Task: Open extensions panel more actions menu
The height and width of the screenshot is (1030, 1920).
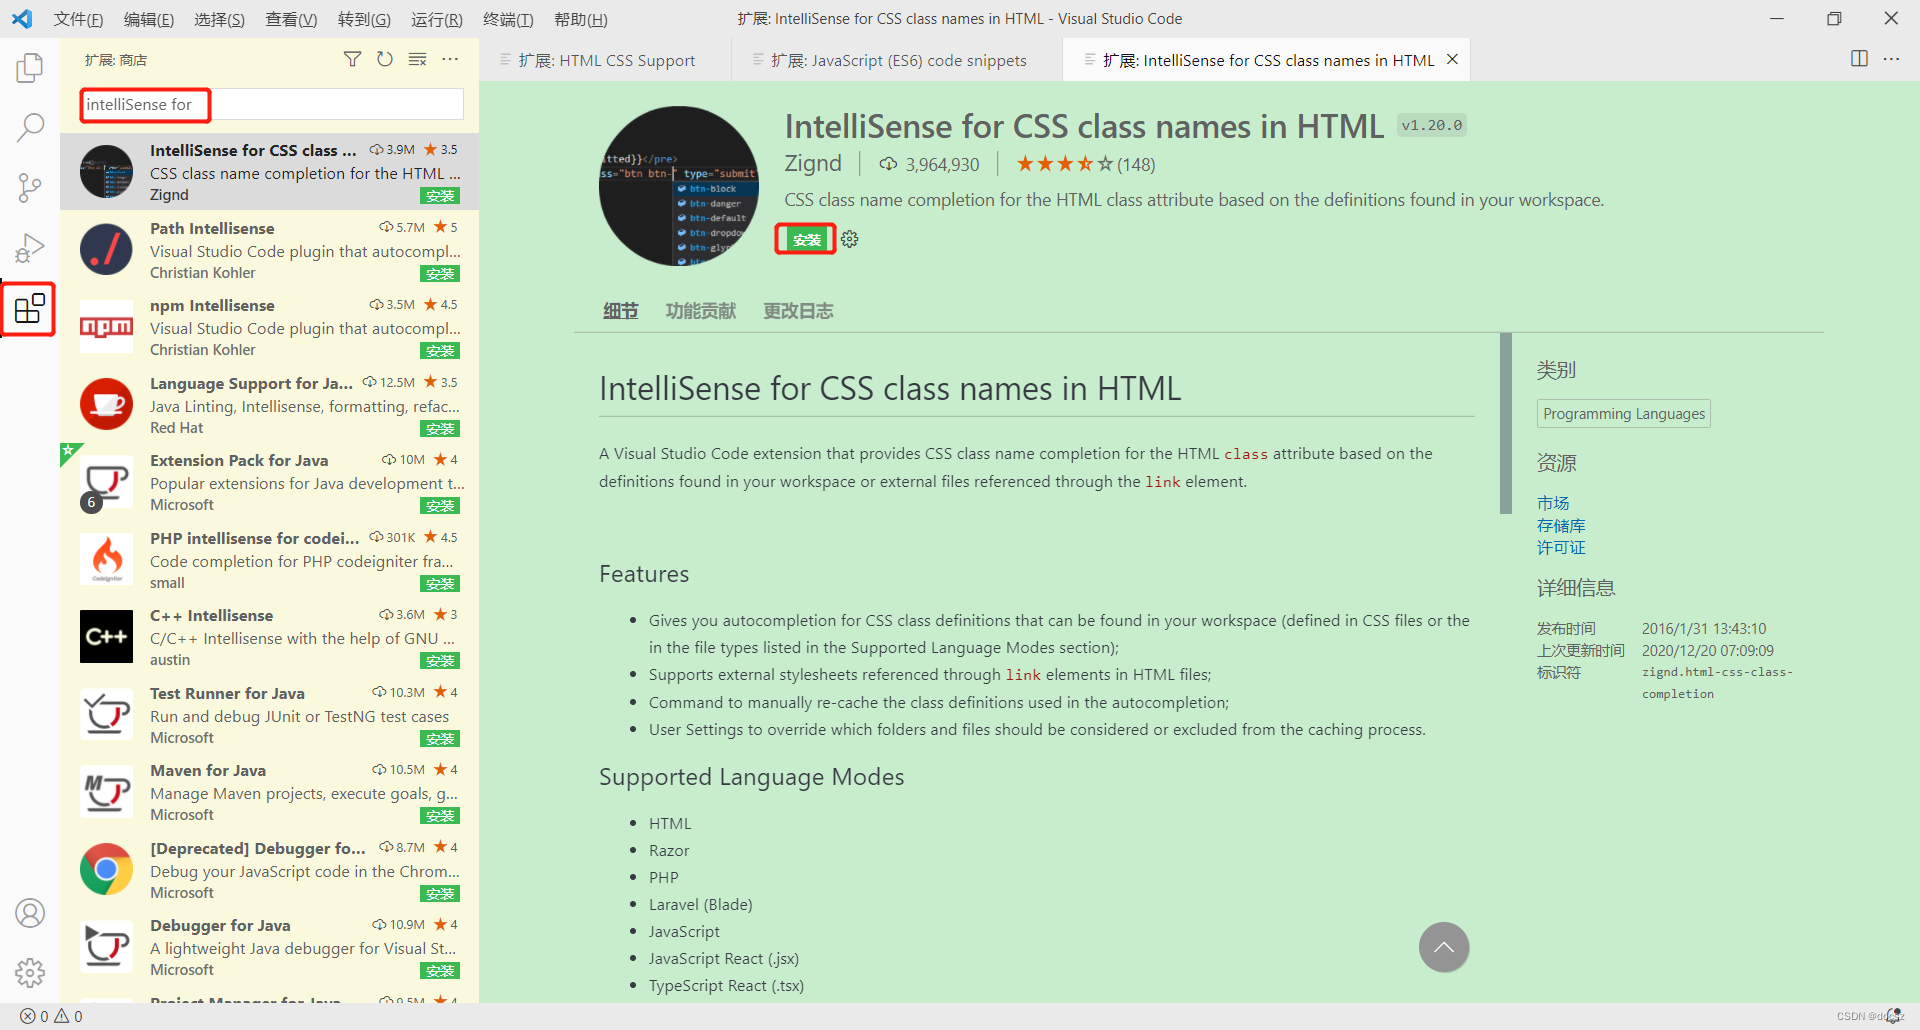Action: click(451, 60)
